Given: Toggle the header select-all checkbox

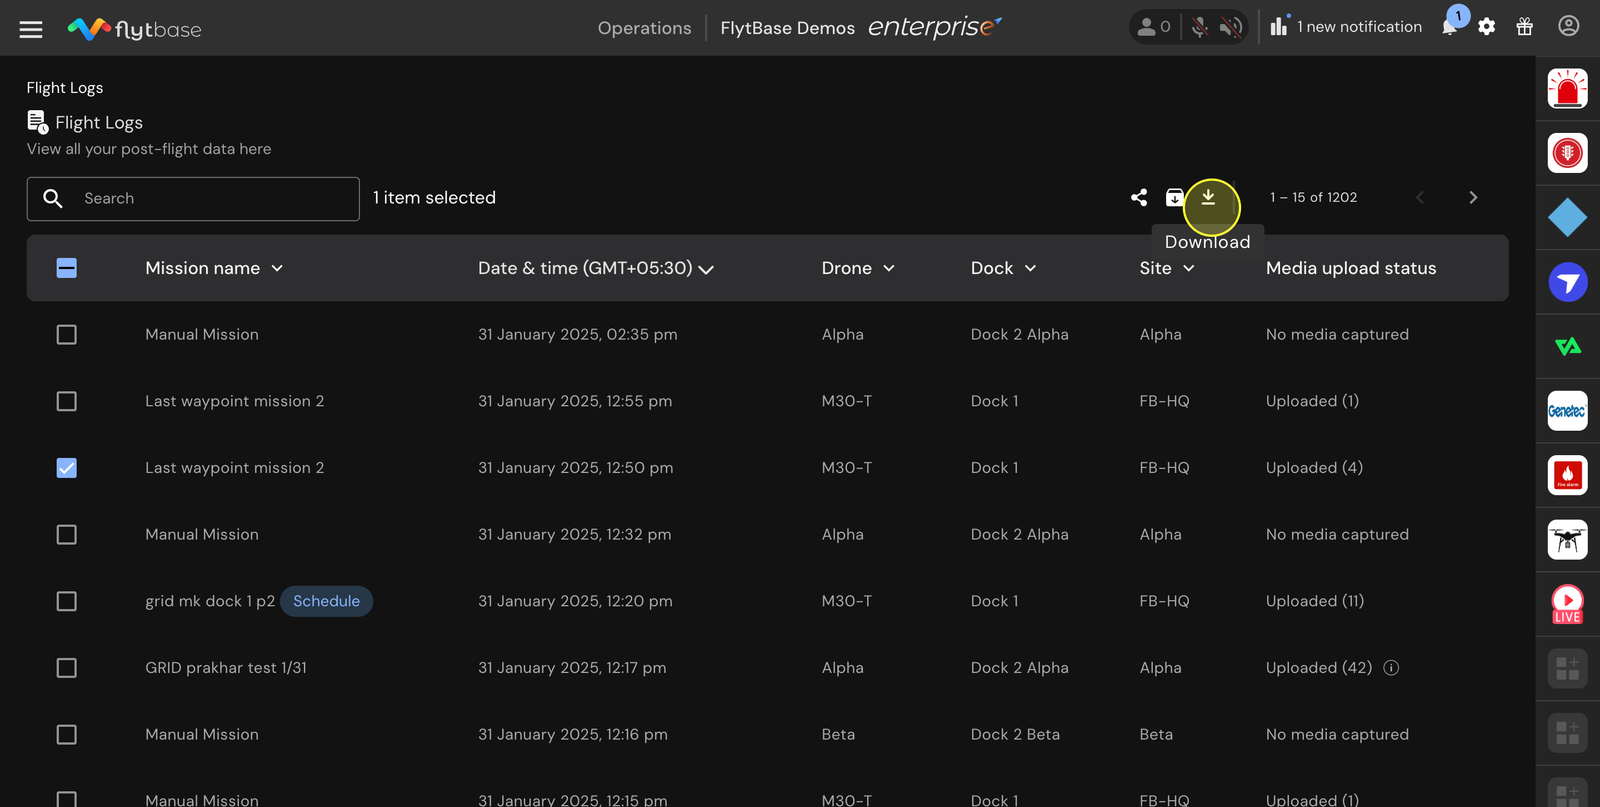Looking at the screenshot, I should [x=67, y=268].
